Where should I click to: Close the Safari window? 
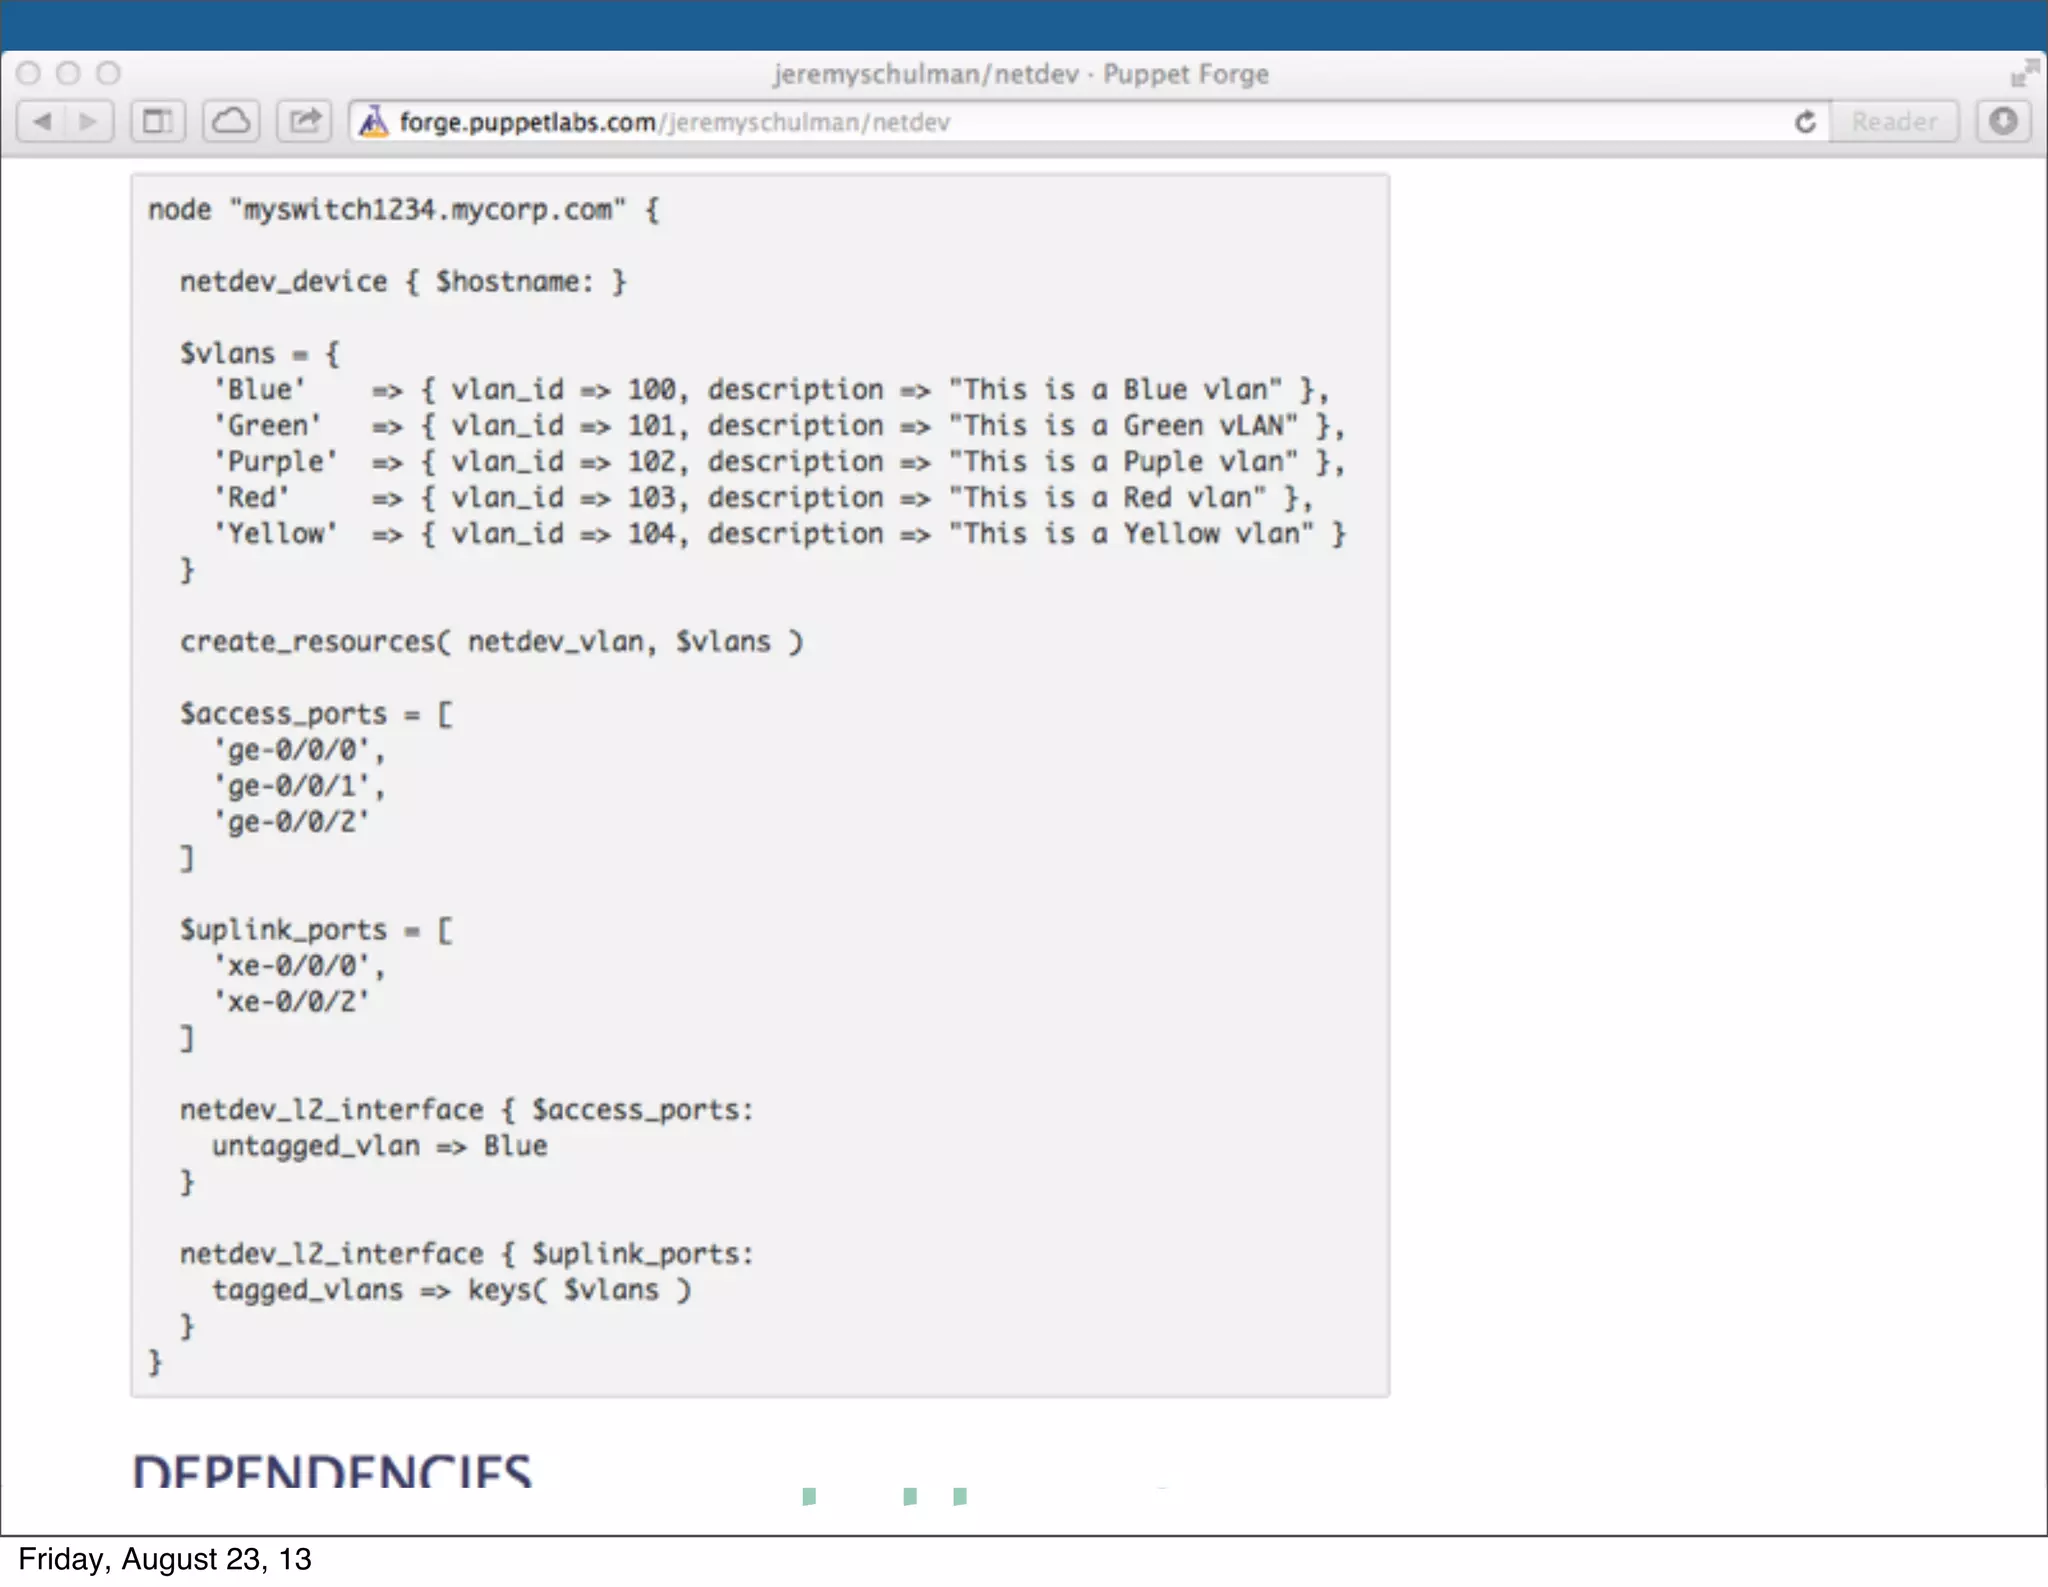click(x=29, y=73)
